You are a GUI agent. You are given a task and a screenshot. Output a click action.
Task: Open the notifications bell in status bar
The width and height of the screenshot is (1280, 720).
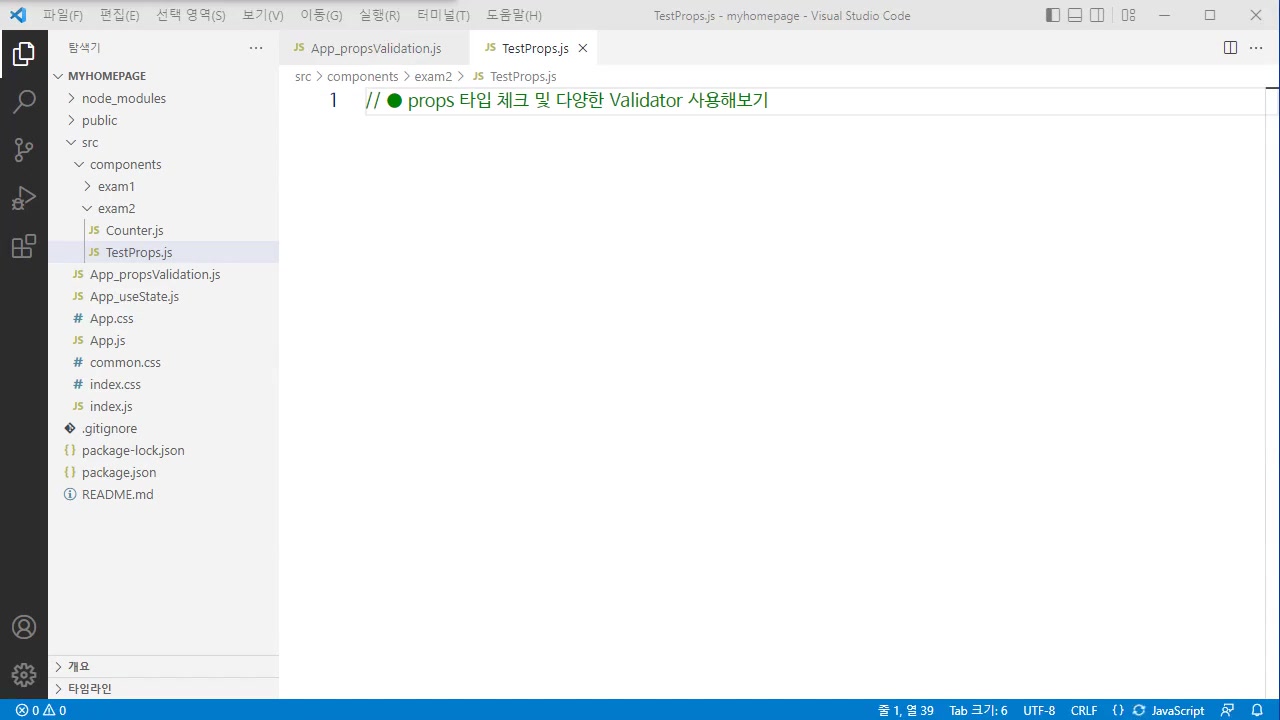pyautogui.click(x=1257, y=710)
